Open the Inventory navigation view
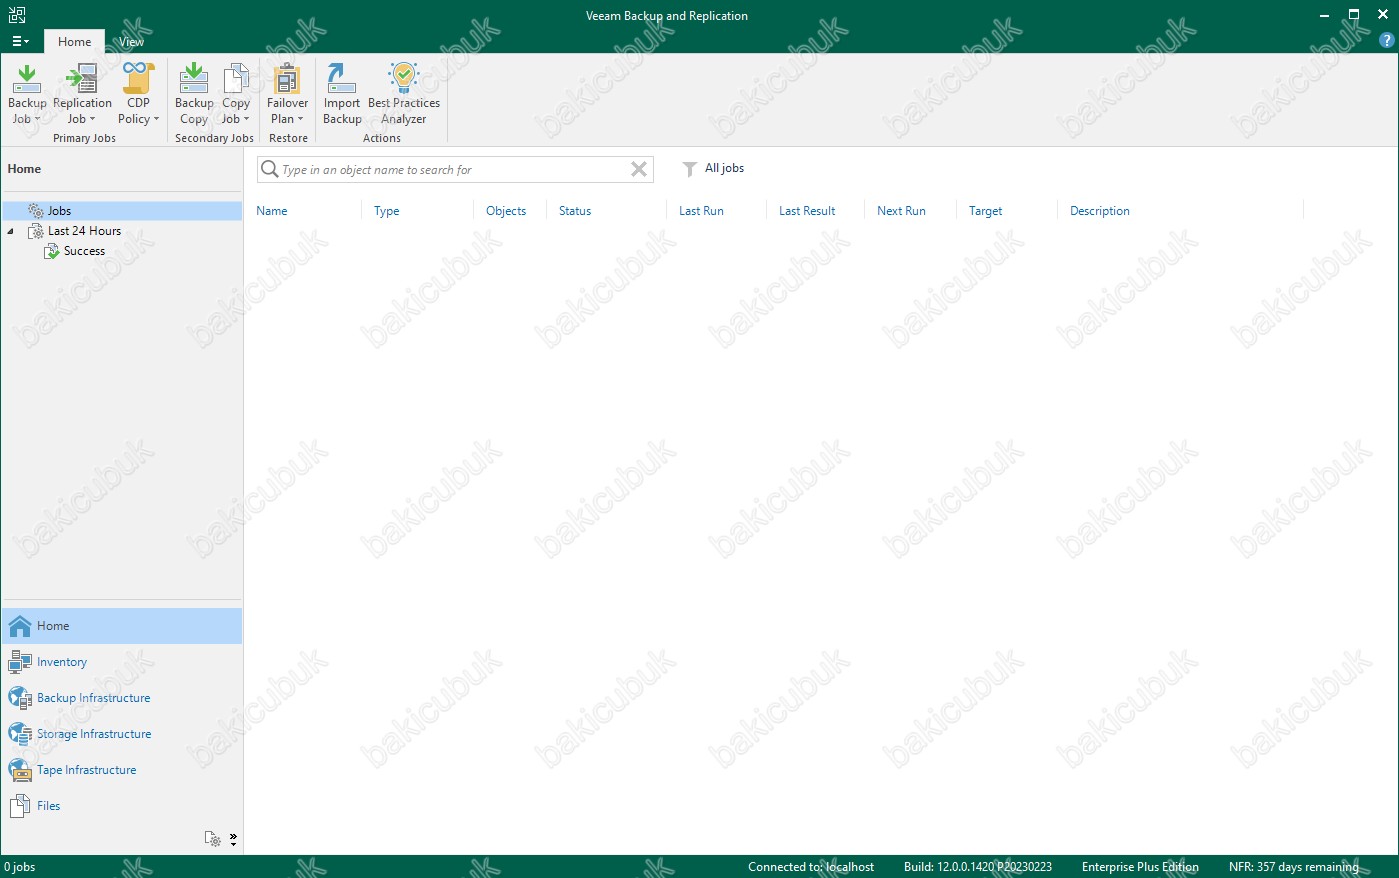The image size is (1399, 878). click(122, 662)
